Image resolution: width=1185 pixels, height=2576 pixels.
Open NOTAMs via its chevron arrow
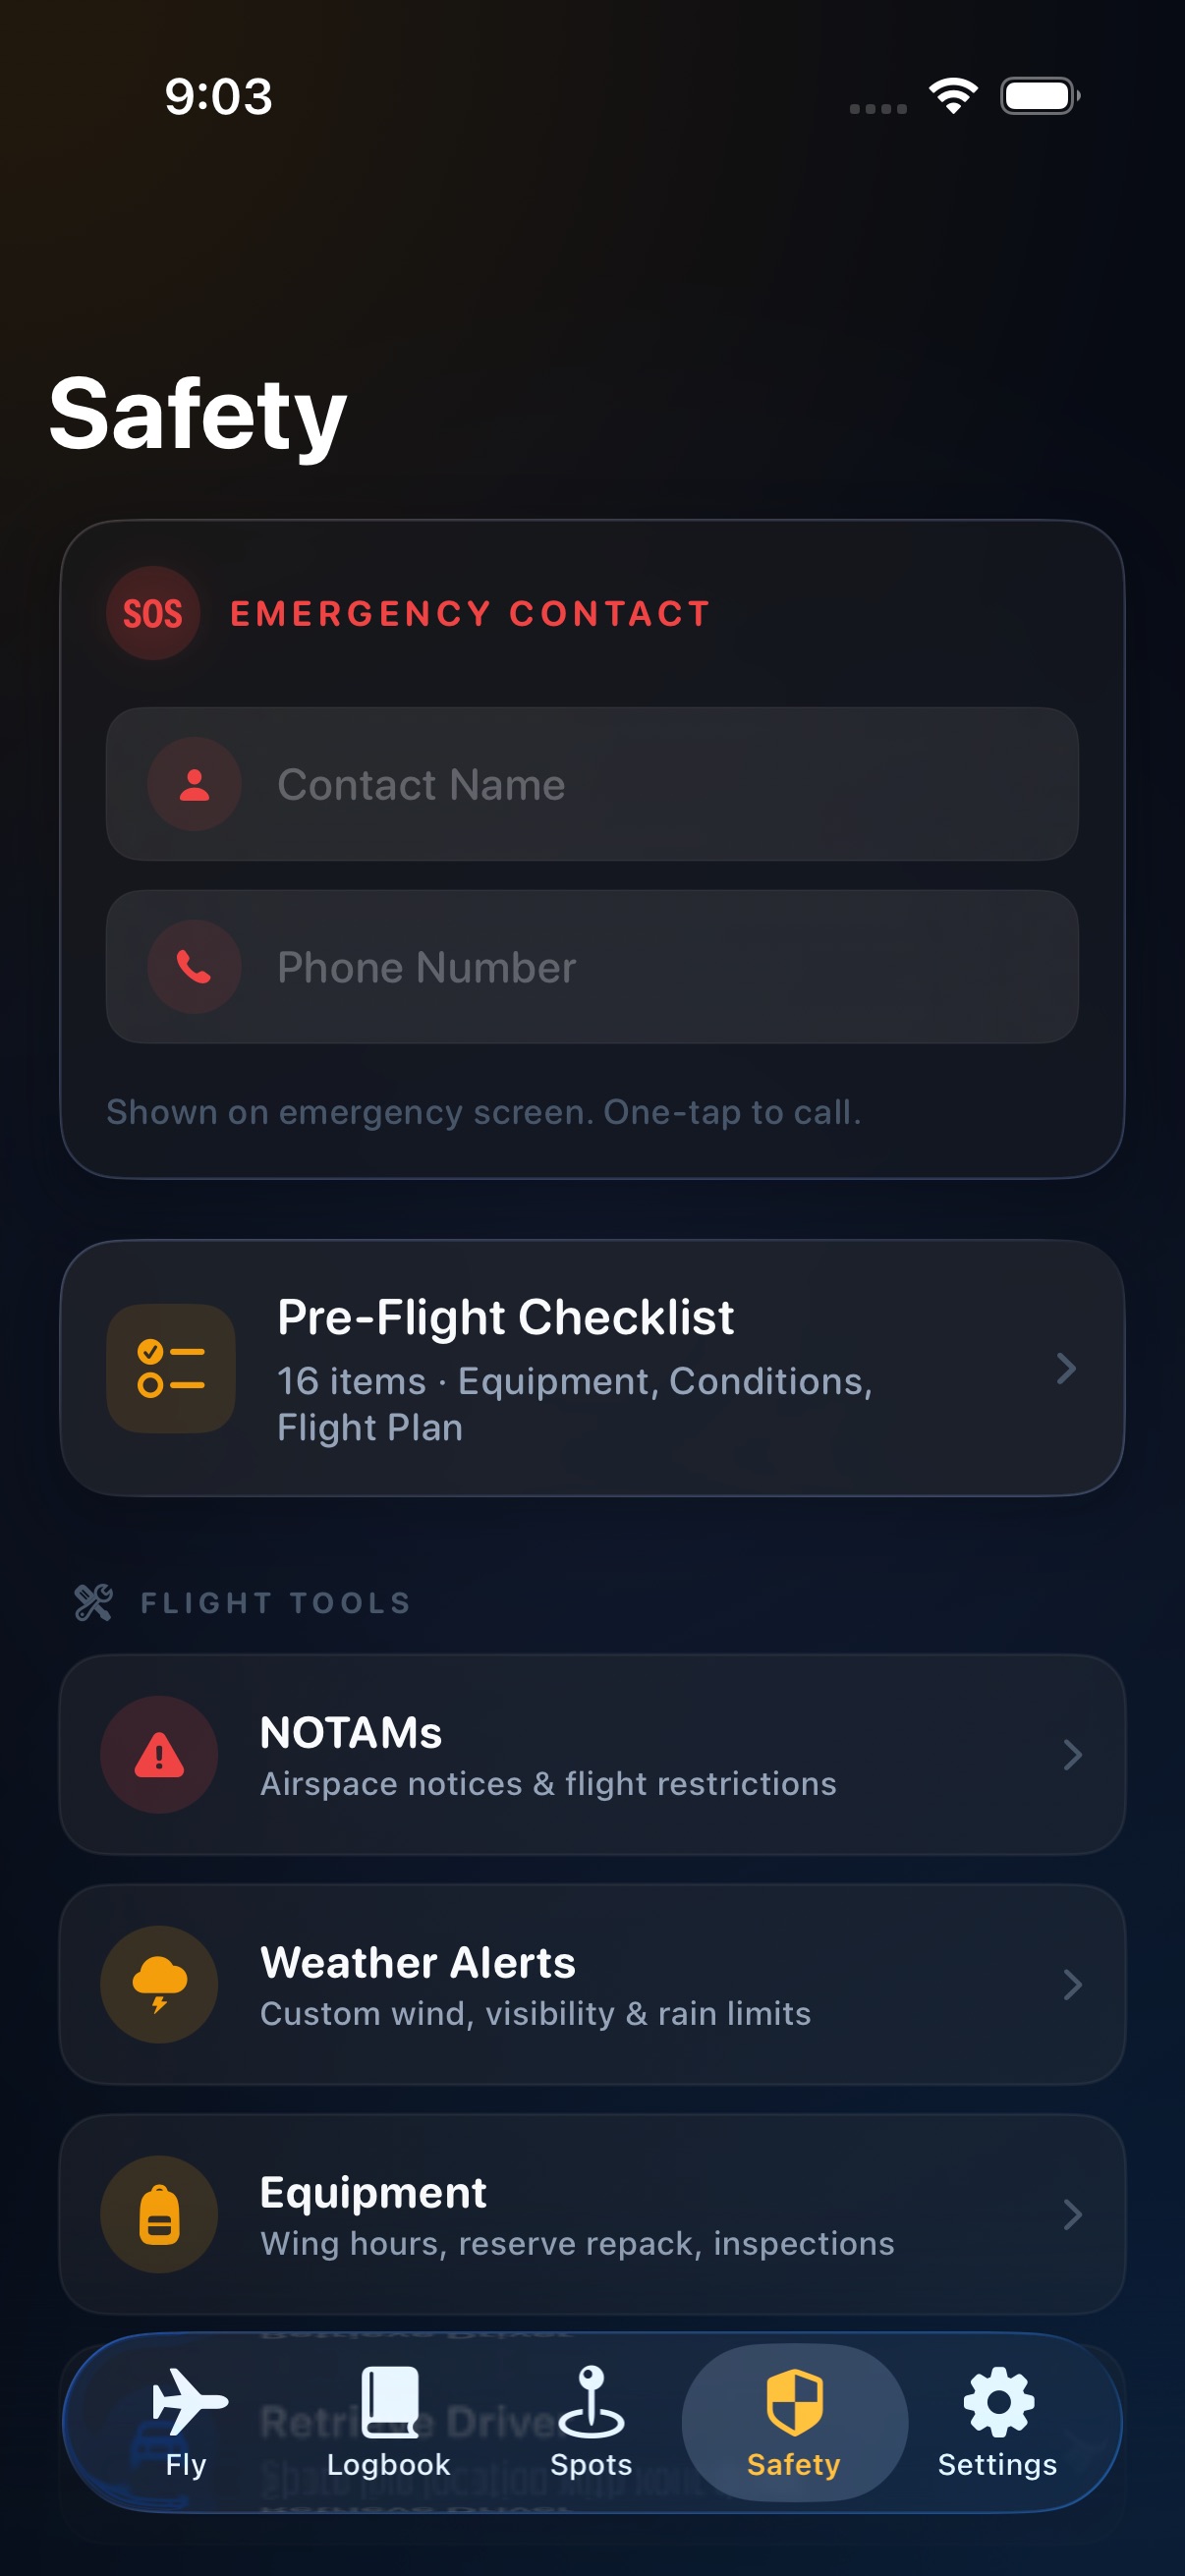coord(1072,1755)
